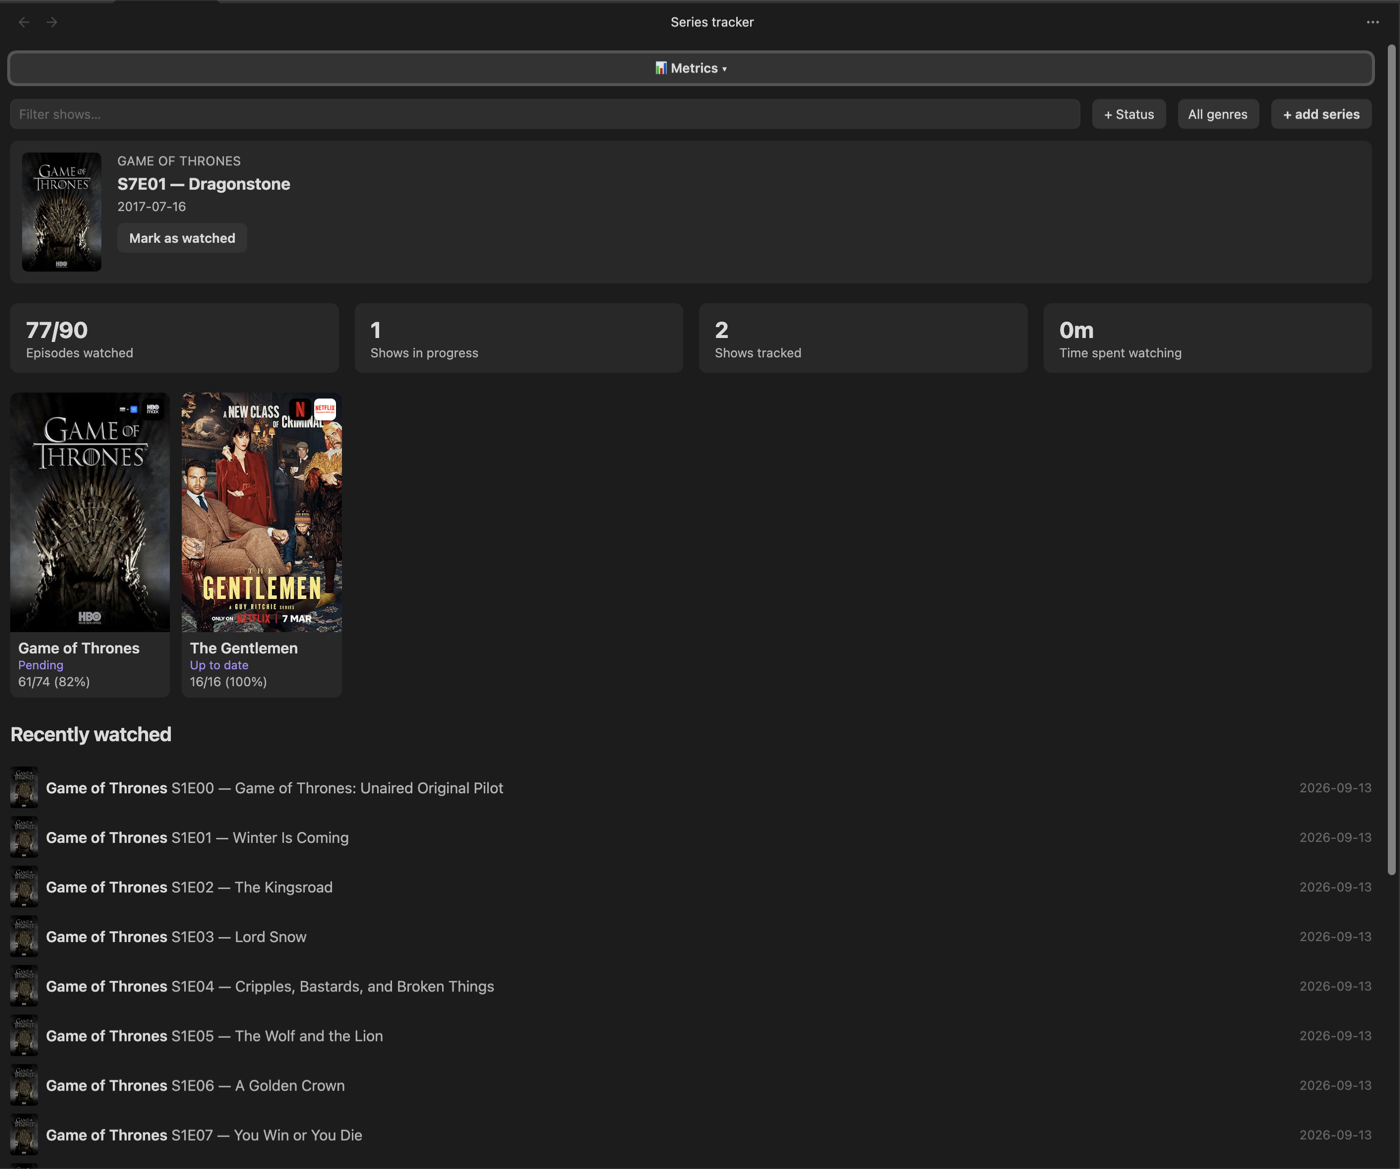This screenshot has height=1169, width=1400.
Task: Select the S1E01 Winter Is Coming entry
Action: tap(691, 837)
